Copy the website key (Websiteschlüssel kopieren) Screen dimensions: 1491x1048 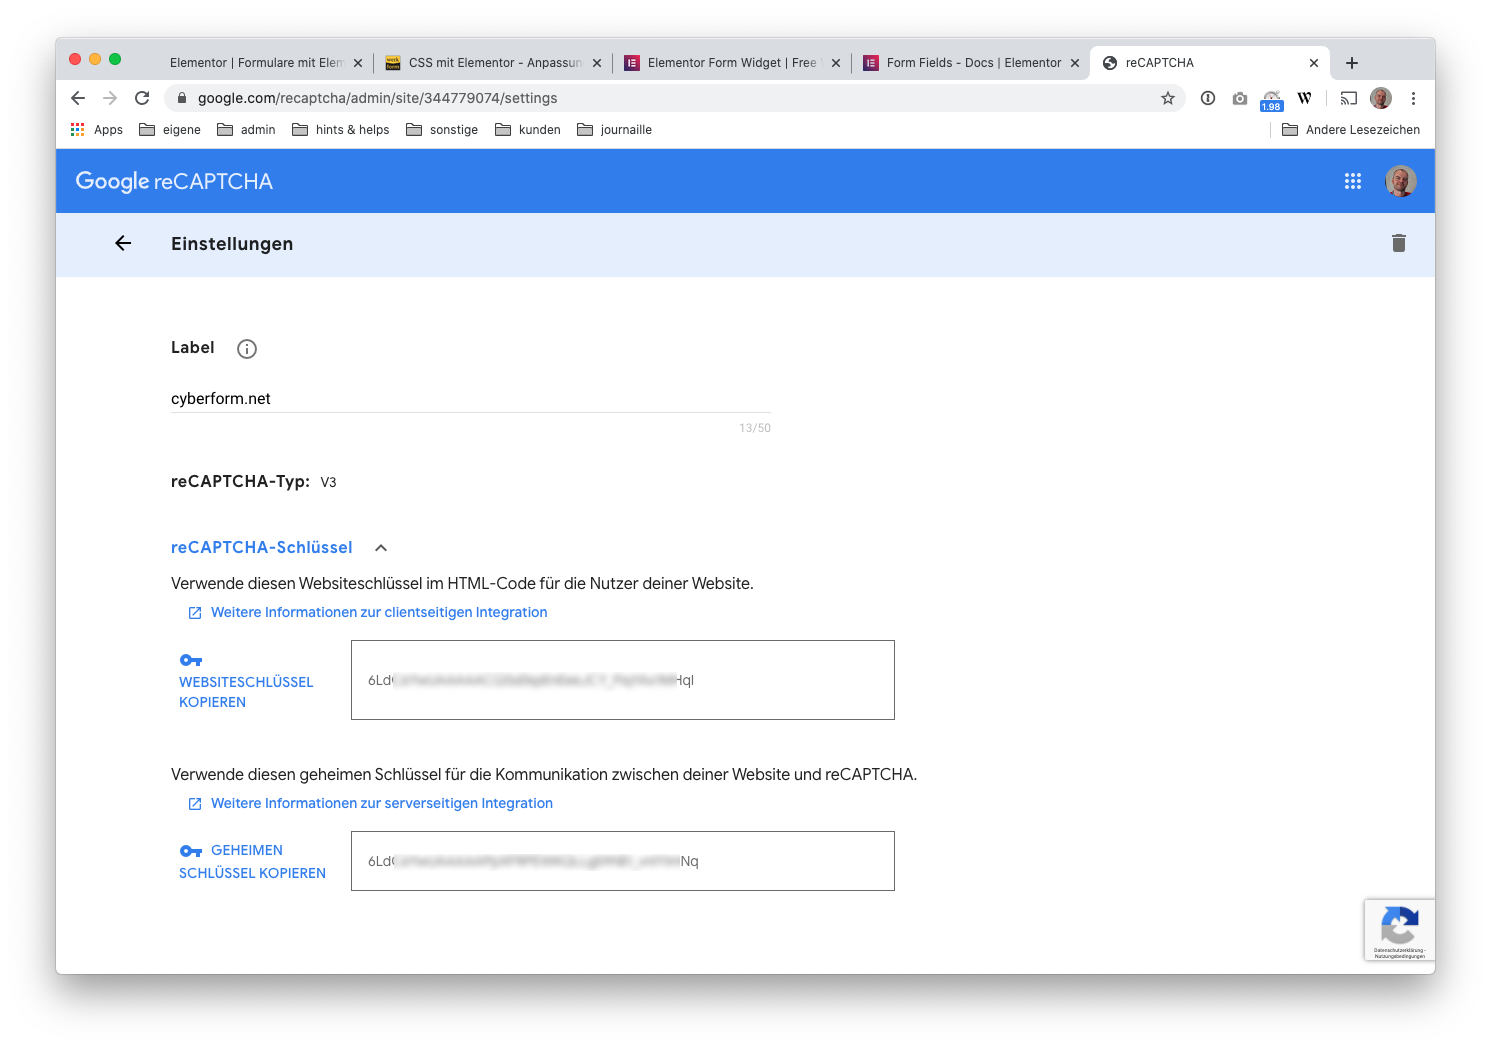(x=246, y=681)
